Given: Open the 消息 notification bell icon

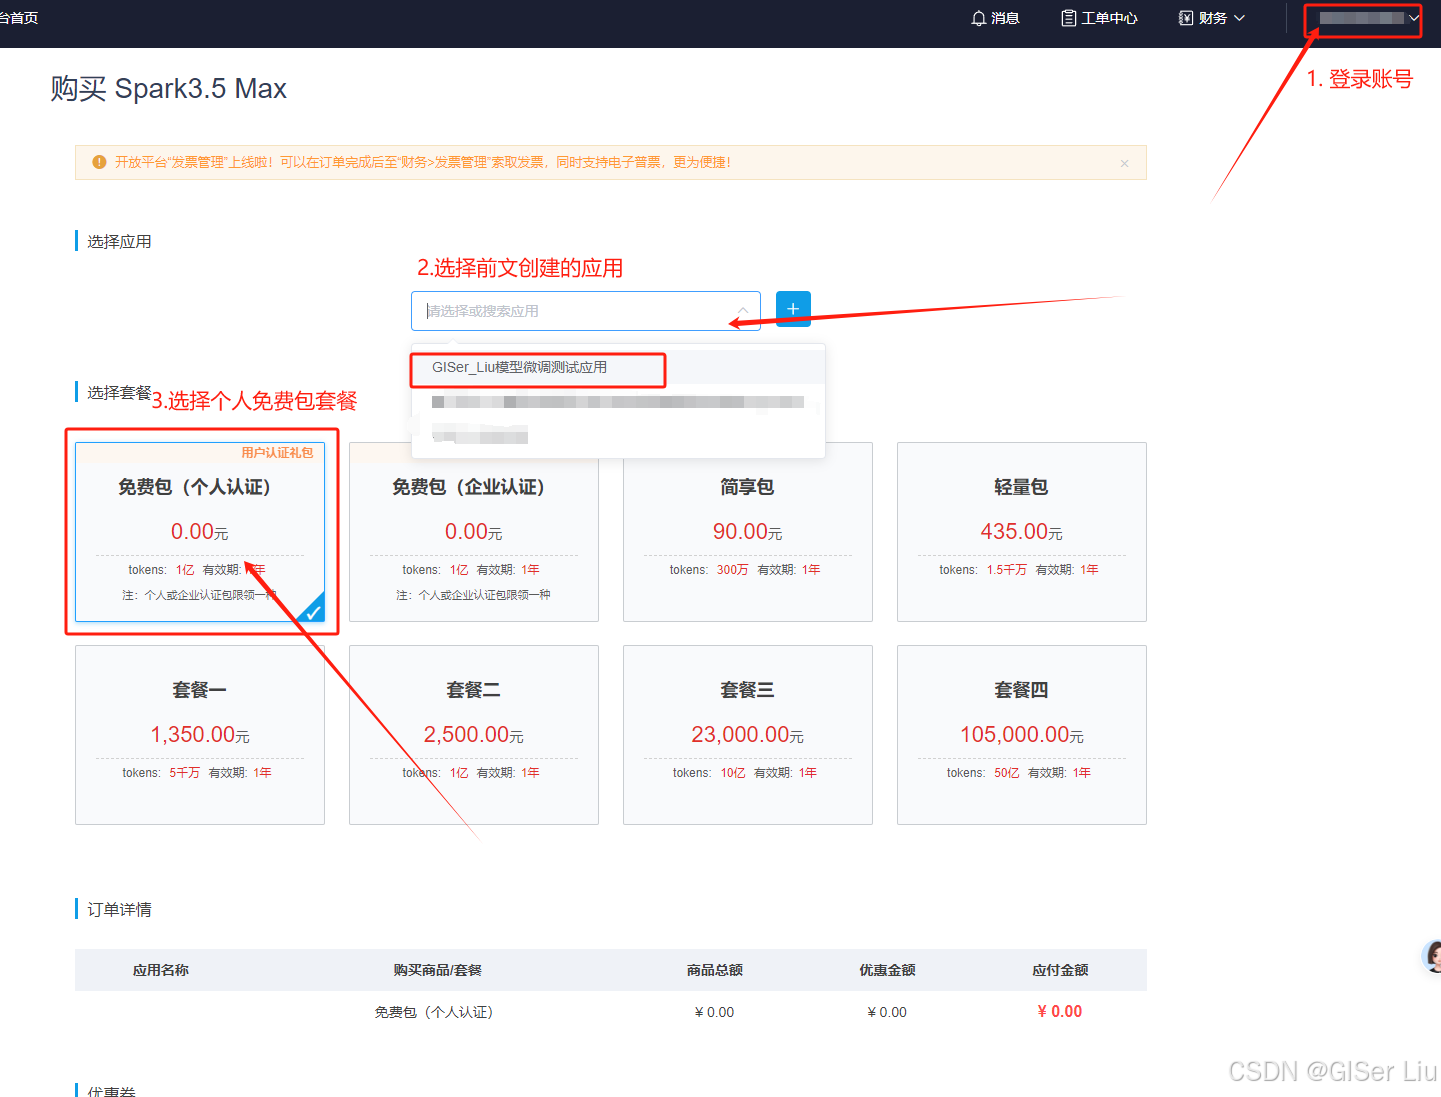Looking at the screenshot, I should click(979, 18).
